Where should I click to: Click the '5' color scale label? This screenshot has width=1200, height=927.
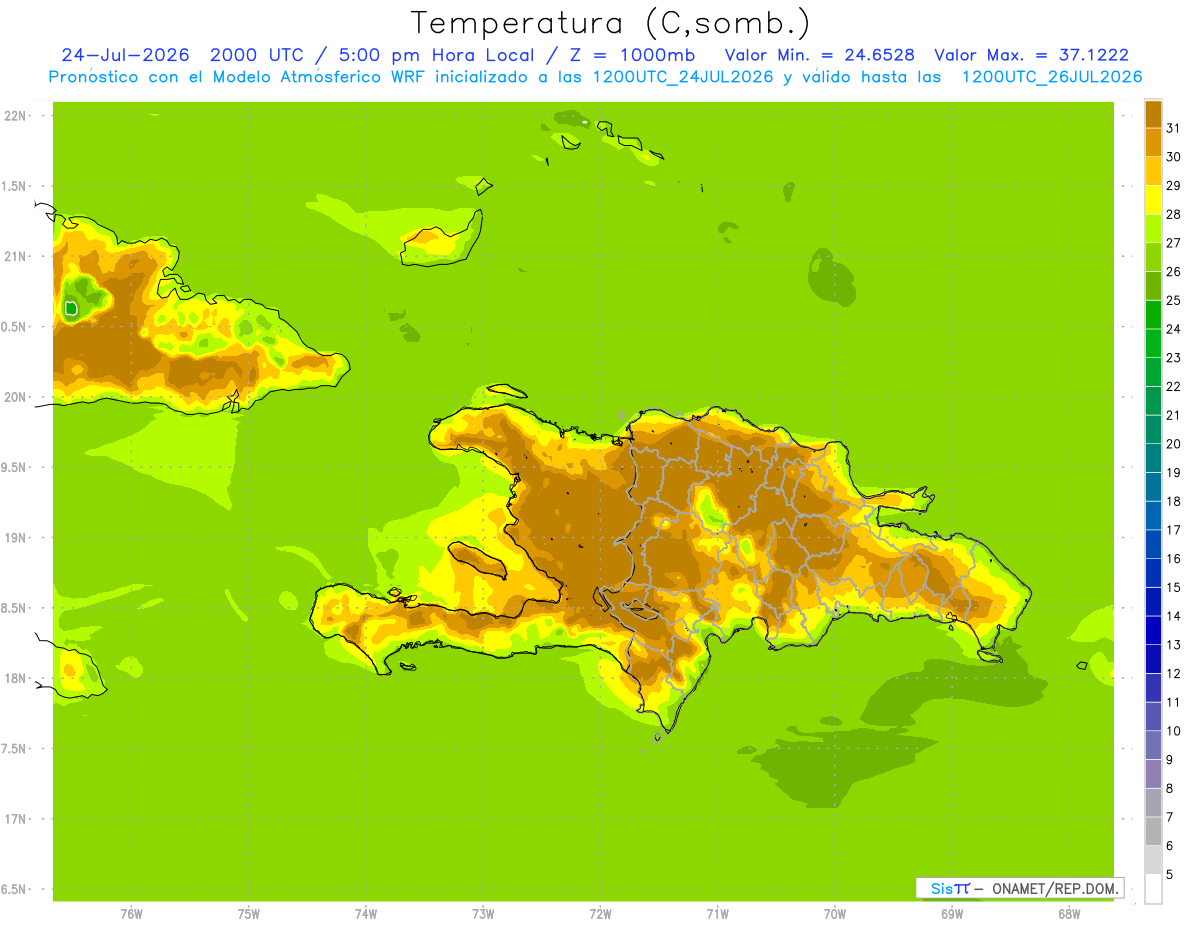tap(1170, 875)
